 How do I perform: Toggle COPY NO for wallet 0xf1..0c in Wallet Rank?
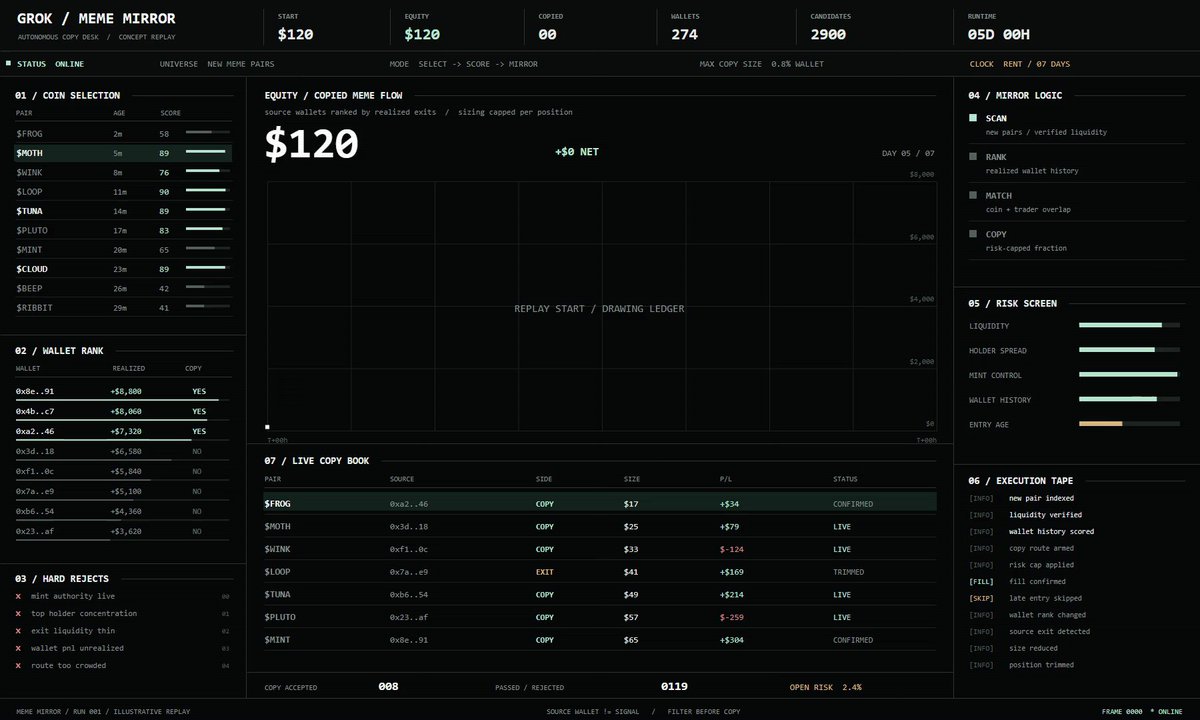pos(196,471)
